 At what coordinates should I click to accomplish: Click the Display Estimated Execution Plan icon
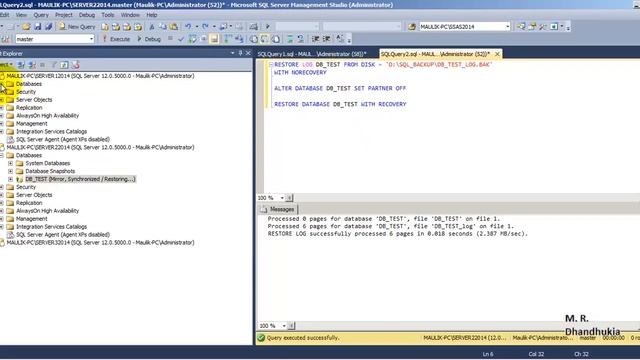[x=192, y=39]
